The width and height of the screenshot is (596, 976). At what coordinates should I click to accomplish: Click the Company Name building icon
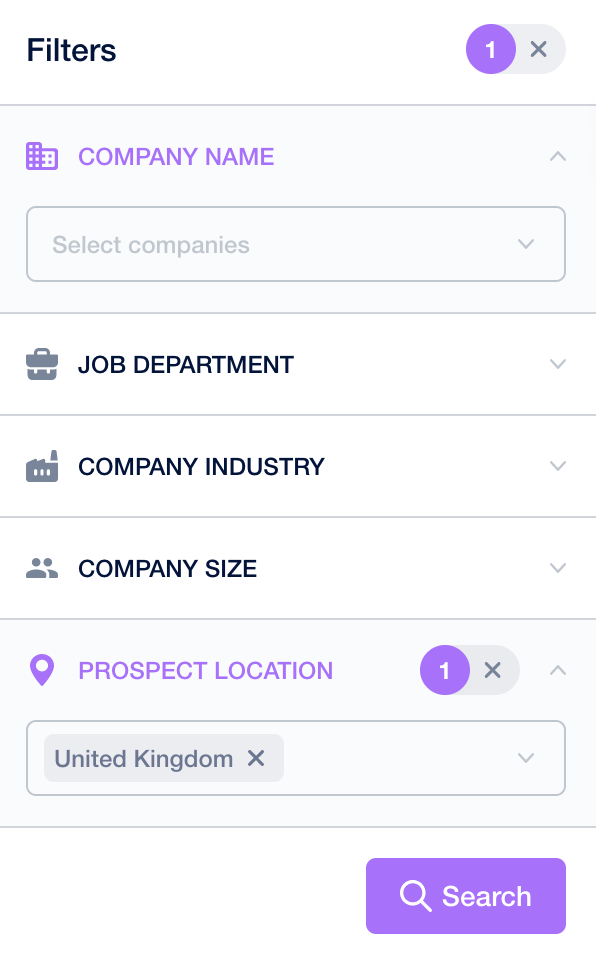[x=42, y=156]
